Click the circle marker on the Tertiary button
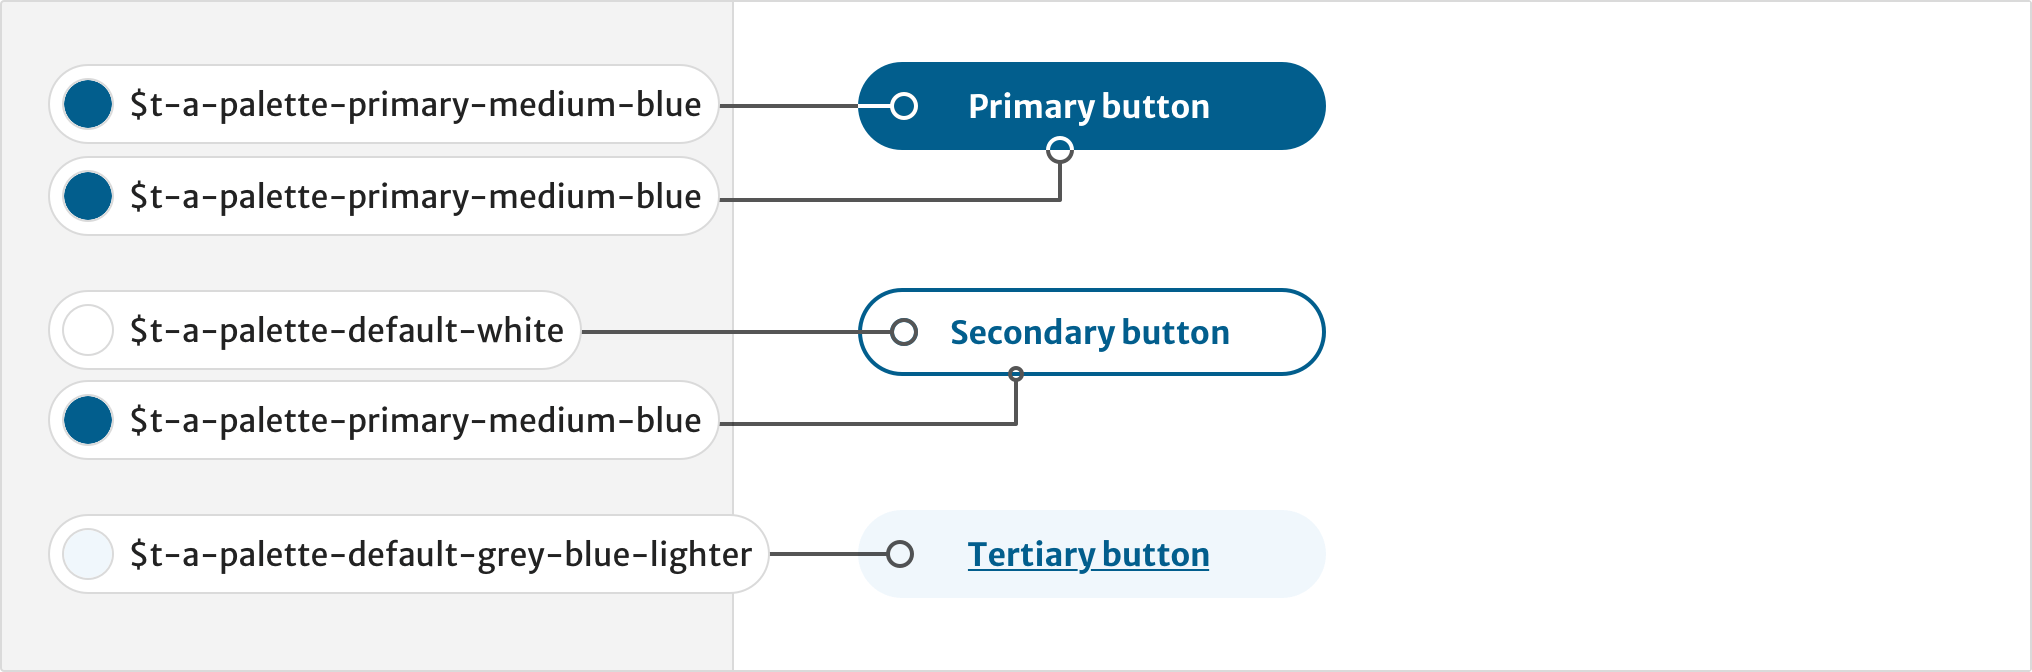This screenshot has width=2032, height=672. point(900,554)
